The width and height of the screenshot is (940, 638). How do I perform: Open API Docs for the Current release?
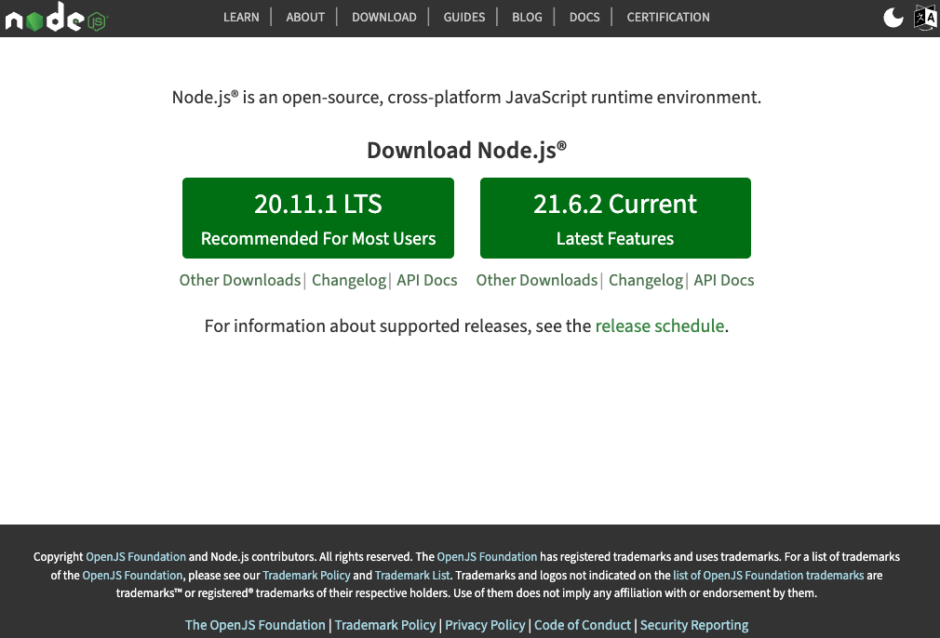click(724, 280)
